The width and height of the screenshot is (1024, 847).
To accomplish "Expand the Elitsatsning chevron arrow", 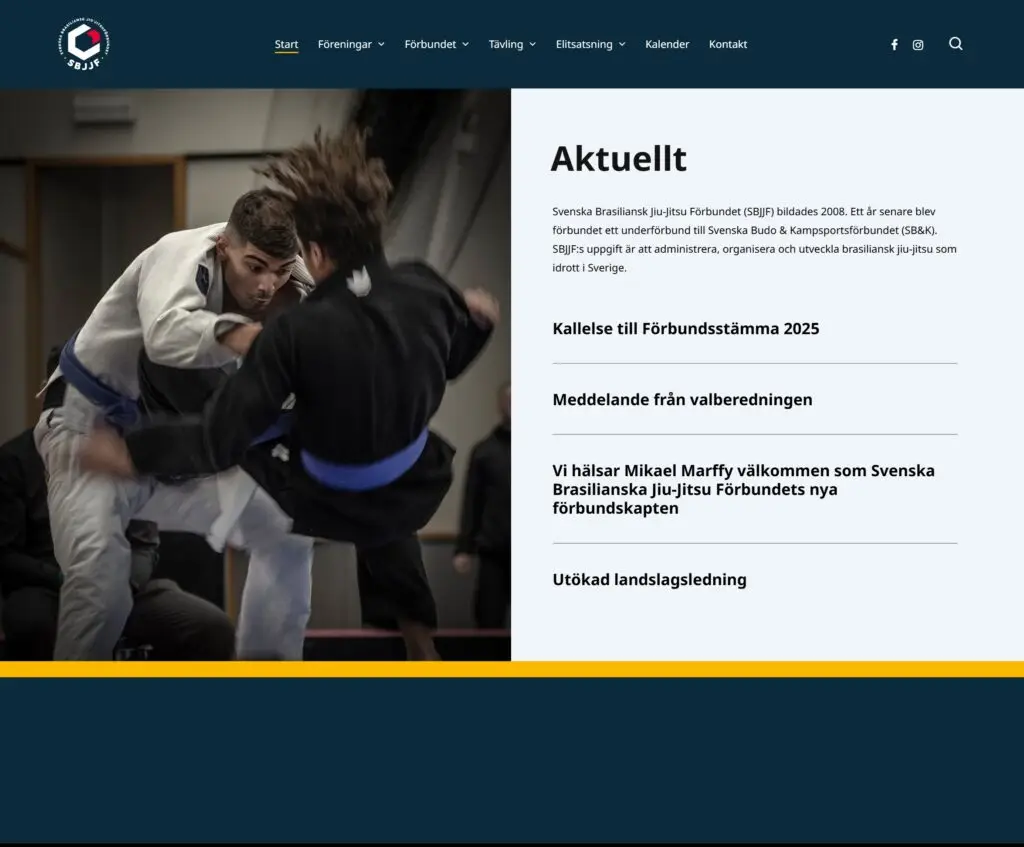I will point(622,44).
